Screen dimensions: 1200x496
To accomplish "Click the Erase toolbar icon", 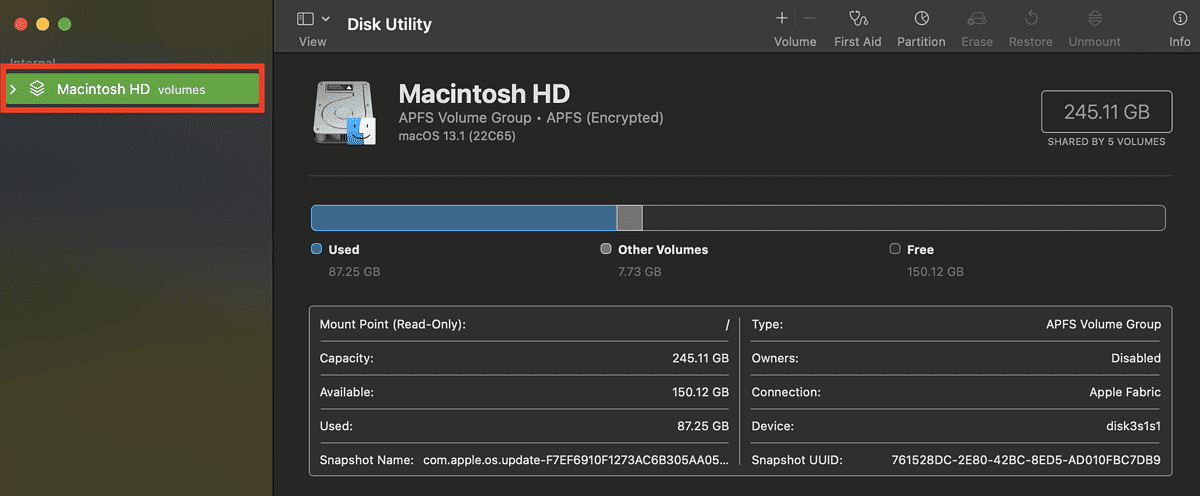I will coord(977,18).
